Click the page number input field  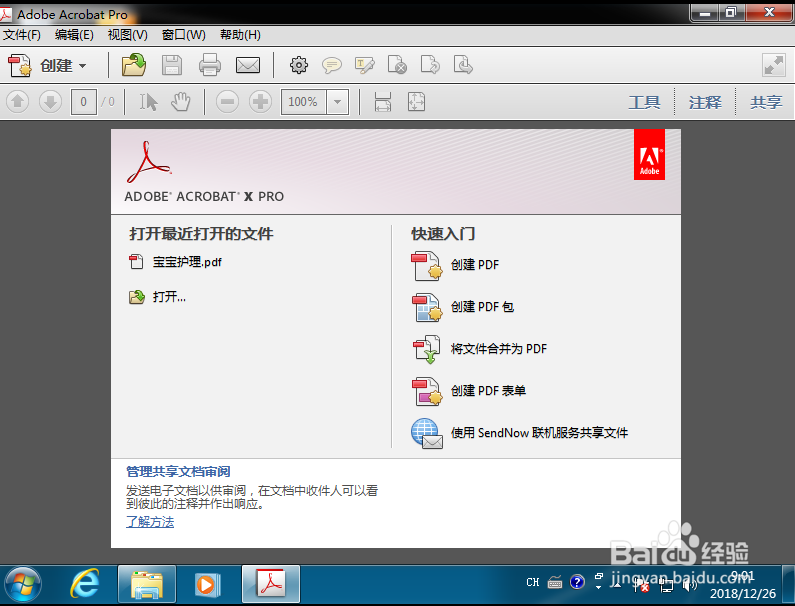(84, 102)
